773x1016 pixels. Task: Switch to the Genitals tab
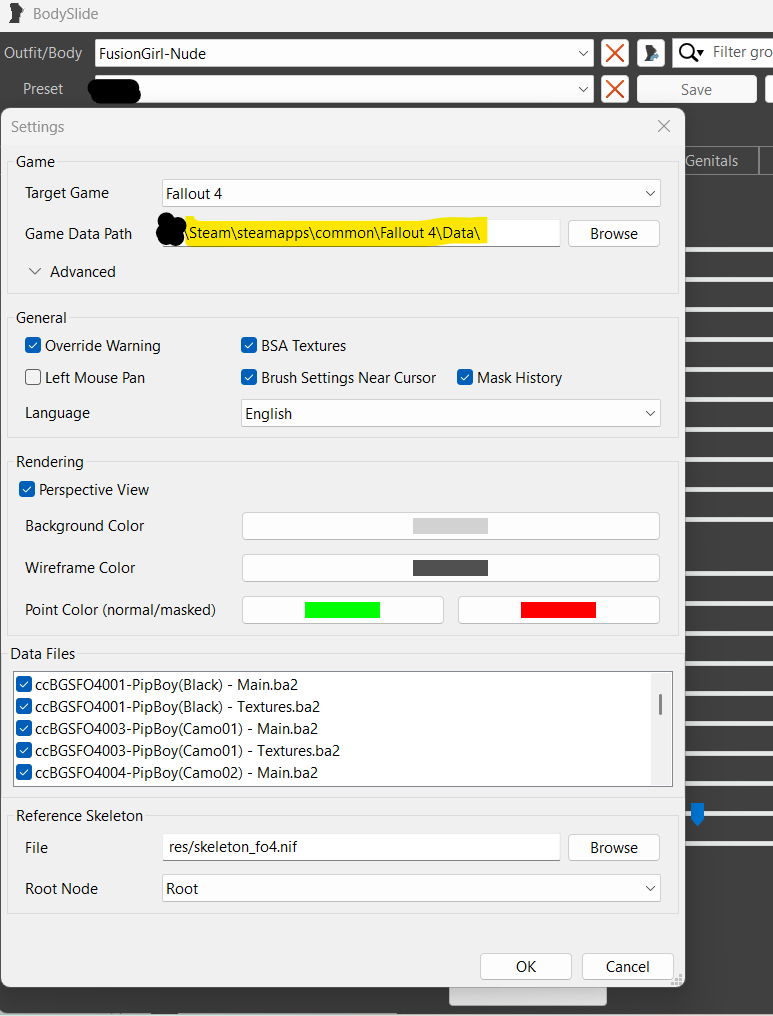[x=721, y=161]
